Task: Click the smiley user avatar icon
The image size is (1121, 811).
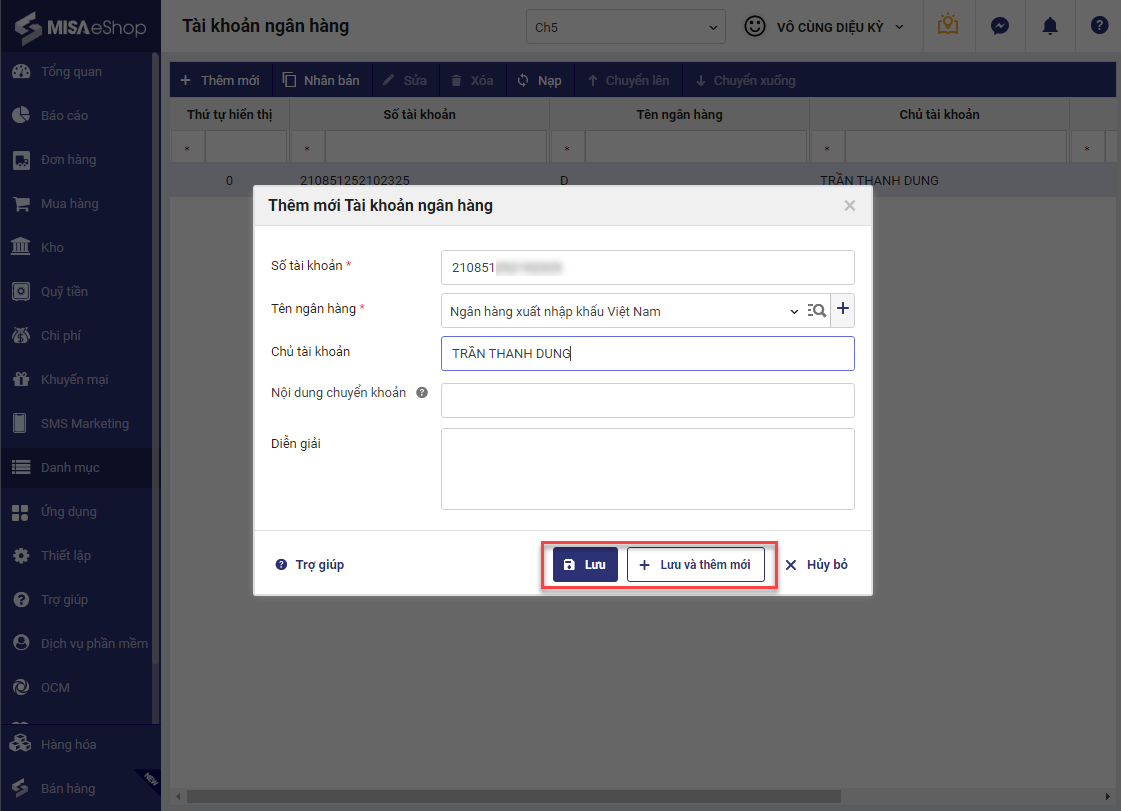Action: (x=754, y=26)
